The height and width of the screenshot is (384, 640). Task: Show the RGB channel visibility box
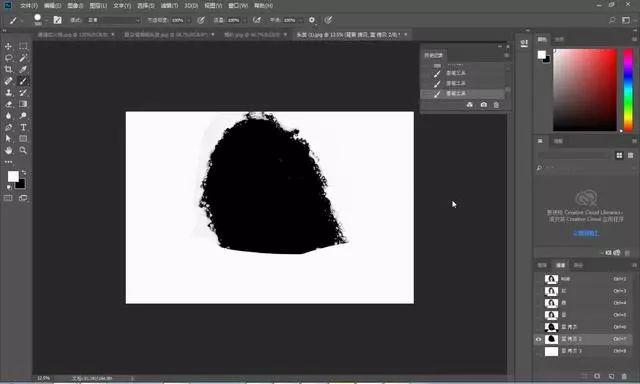pyautogui.click(x=538, y=279)
